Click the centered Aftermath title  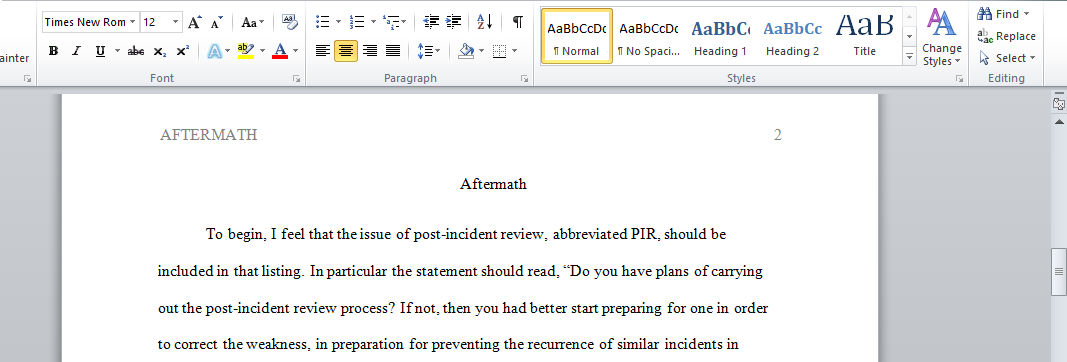pyautogui.click(x=493, y=184)
